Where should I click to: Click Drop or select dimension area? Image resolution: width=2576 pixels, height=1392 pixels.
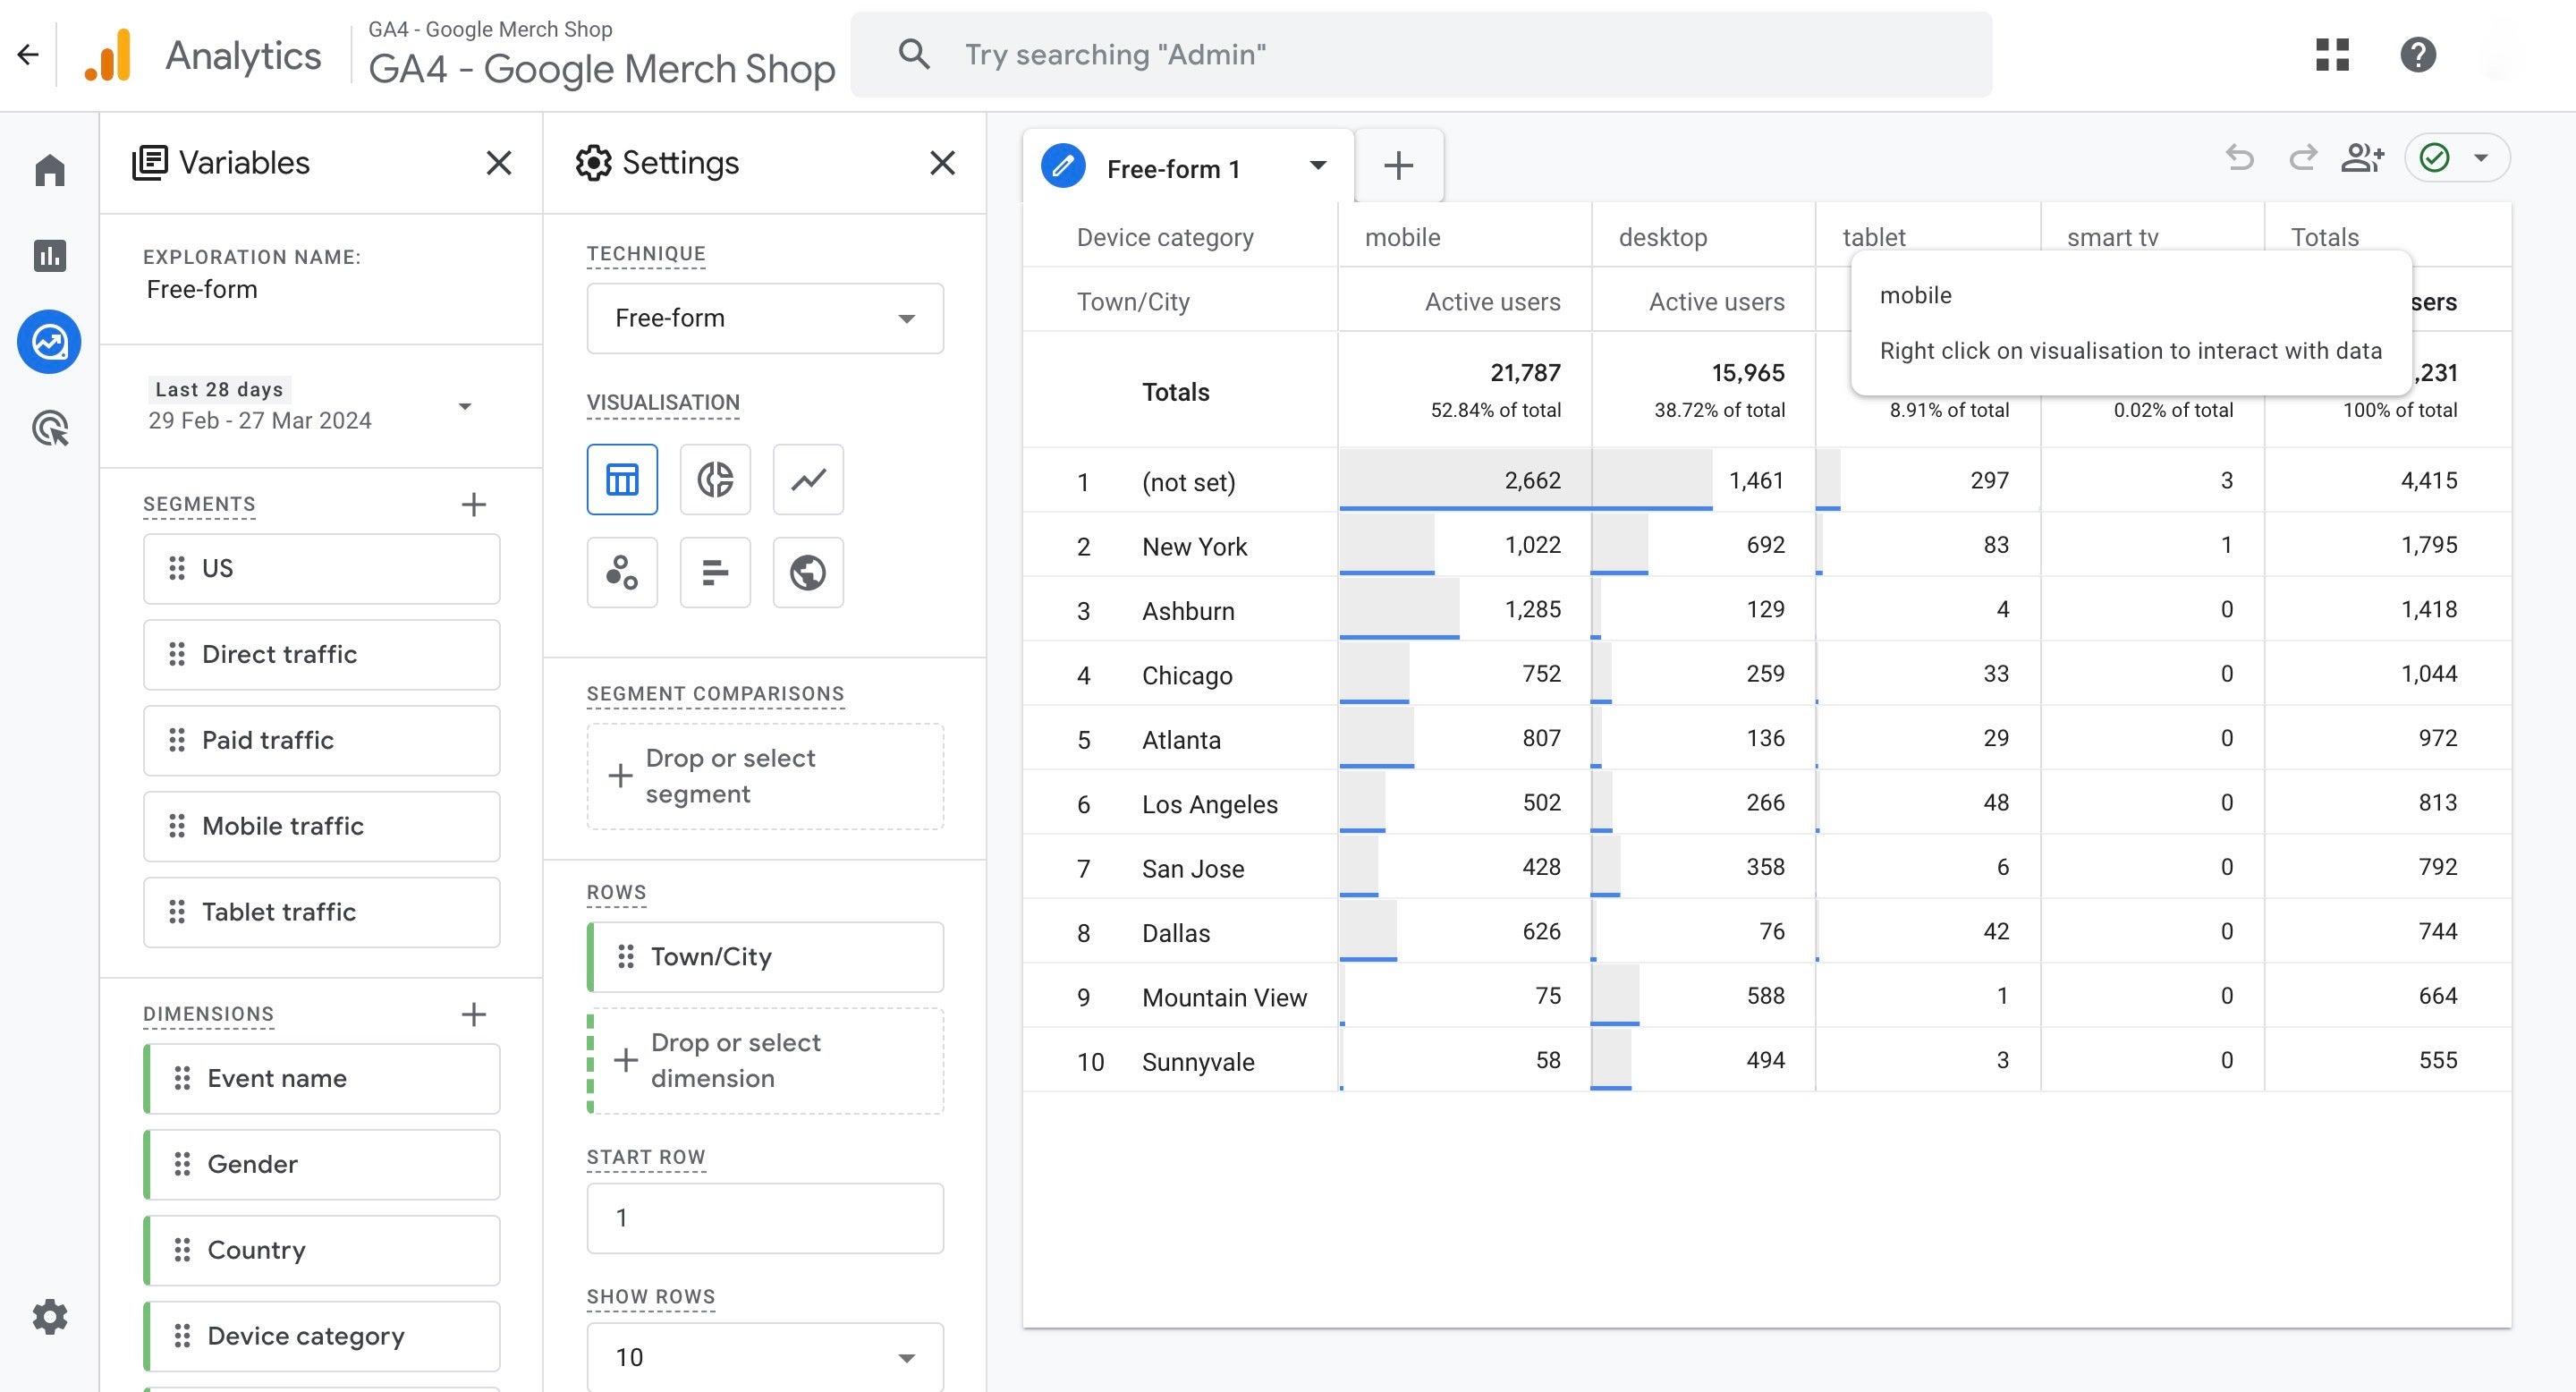click(x=765, y=1061)
